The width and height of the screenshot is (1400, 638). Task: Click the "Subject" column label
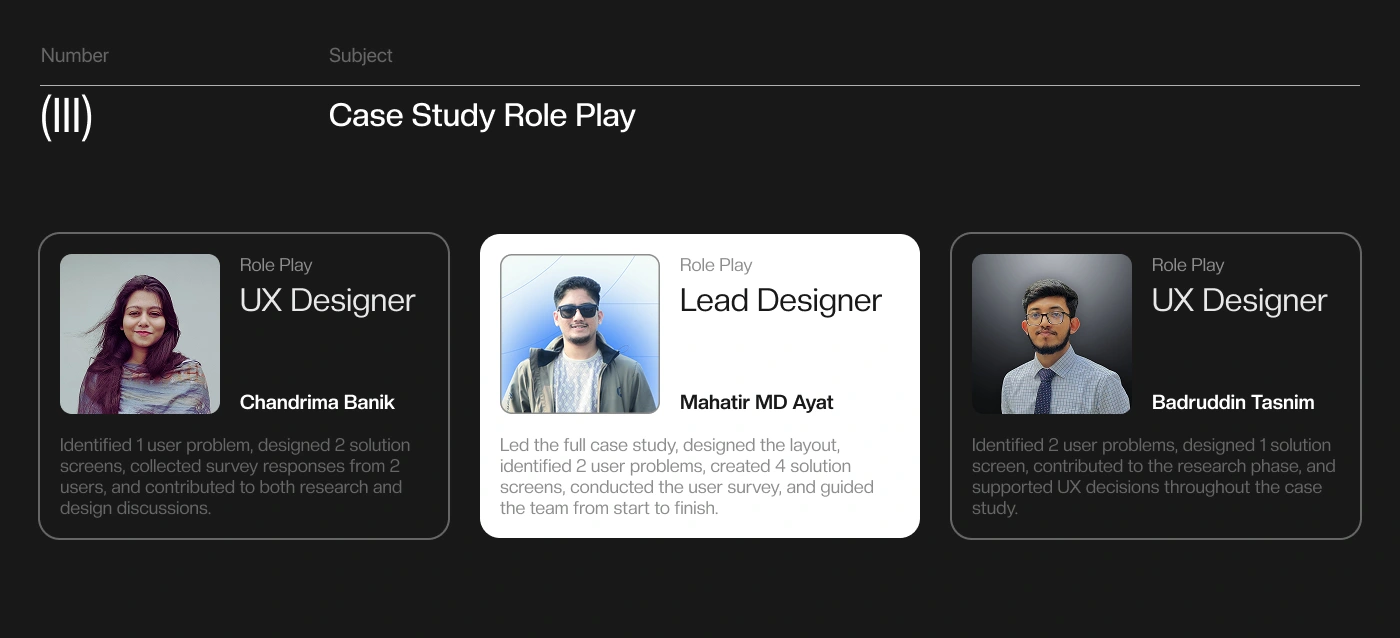click(x=361, y=56)
